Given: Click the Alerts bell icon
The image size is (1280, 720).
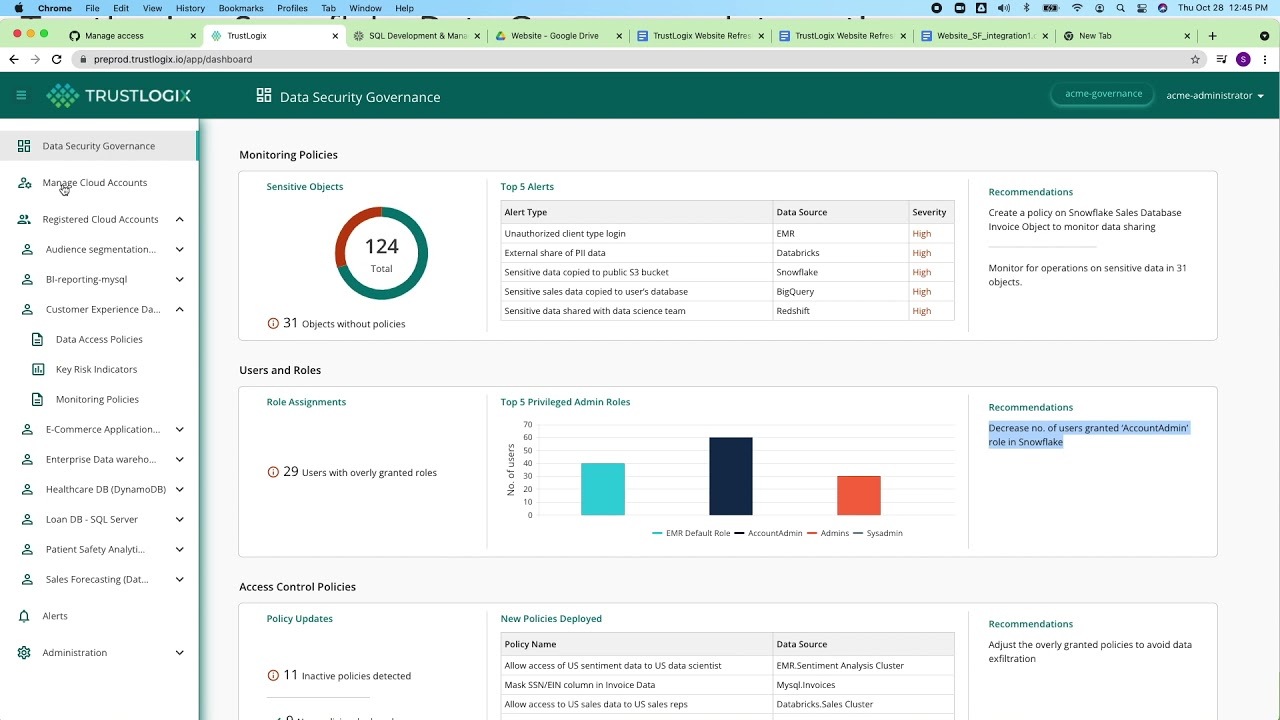Looking at the screenshot, I should (x=24, y=616).
